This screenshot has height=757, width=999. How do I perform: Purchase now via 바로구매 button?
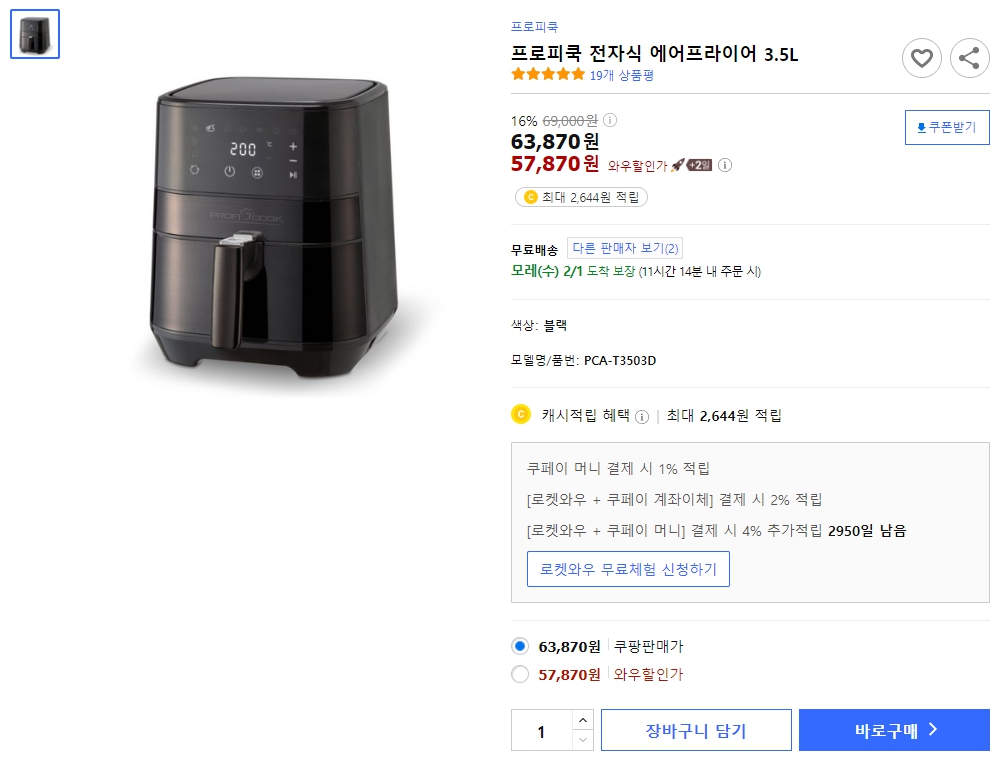click(893, 729)
